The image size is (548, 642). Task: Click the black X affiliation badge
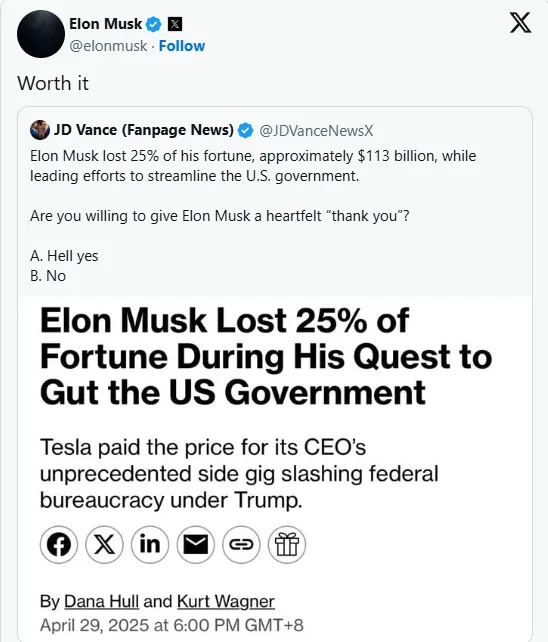coord(175,24)
